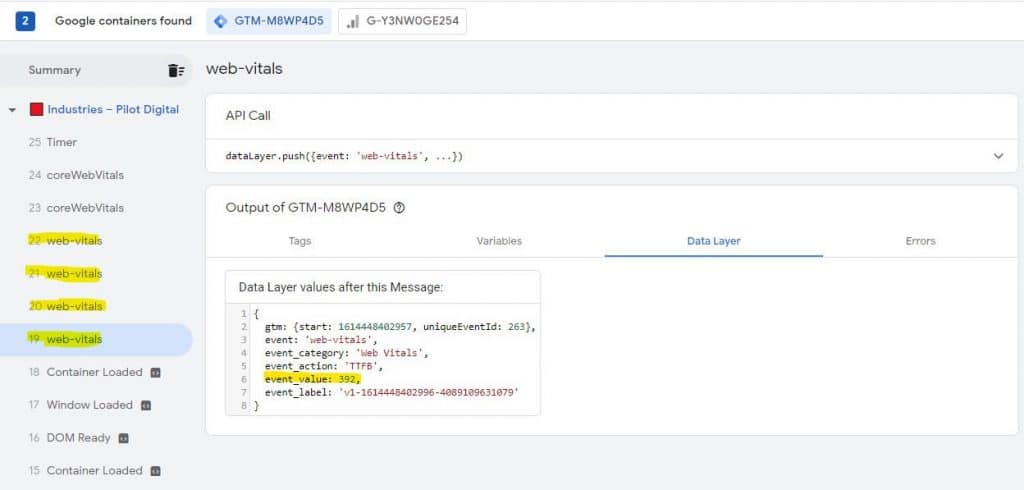Screen dimensions: 1024x490
Task: Select event 17 Window Loaded
Action: [80, 405]
